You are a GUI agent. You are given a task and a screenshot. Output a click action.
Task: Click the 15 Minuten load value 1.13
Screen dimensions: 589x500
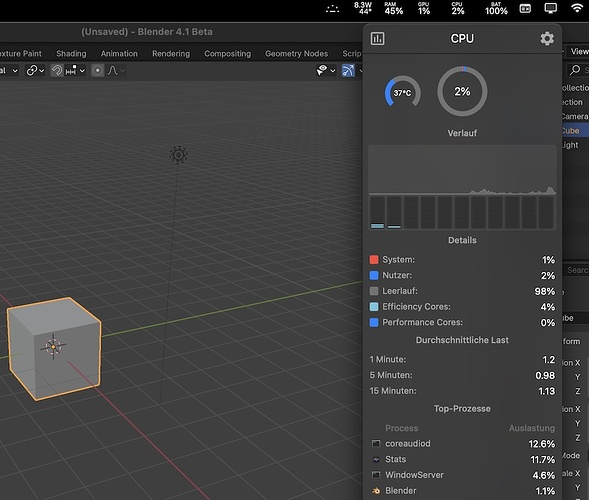pos(547,391)
